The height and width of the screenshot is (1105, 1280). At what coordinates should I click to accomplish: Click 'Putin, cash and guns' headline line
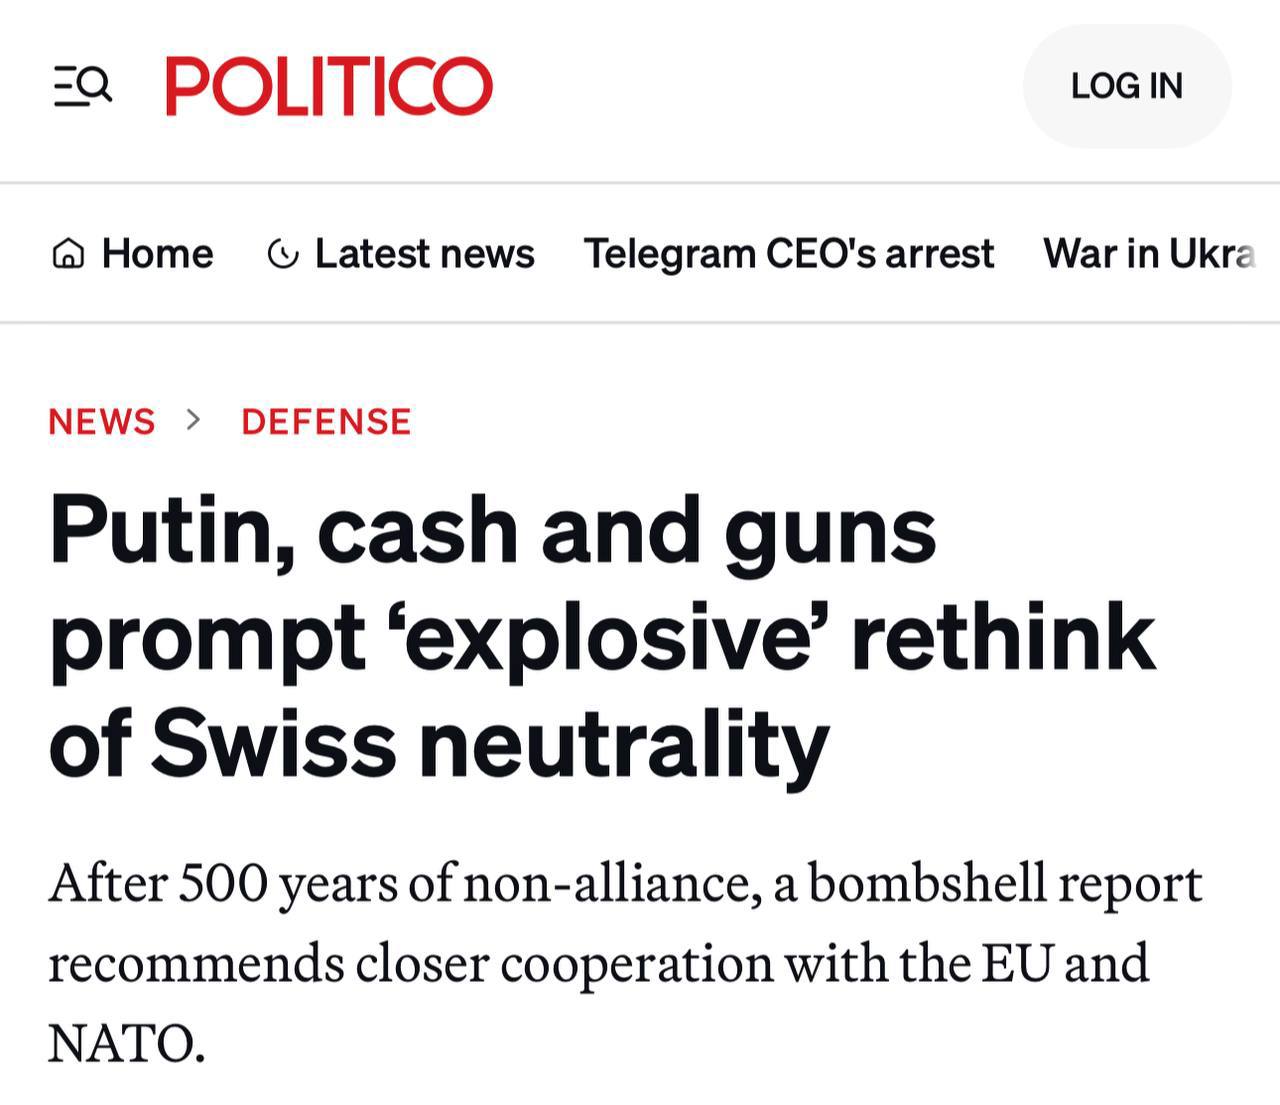tap(493, 532)
